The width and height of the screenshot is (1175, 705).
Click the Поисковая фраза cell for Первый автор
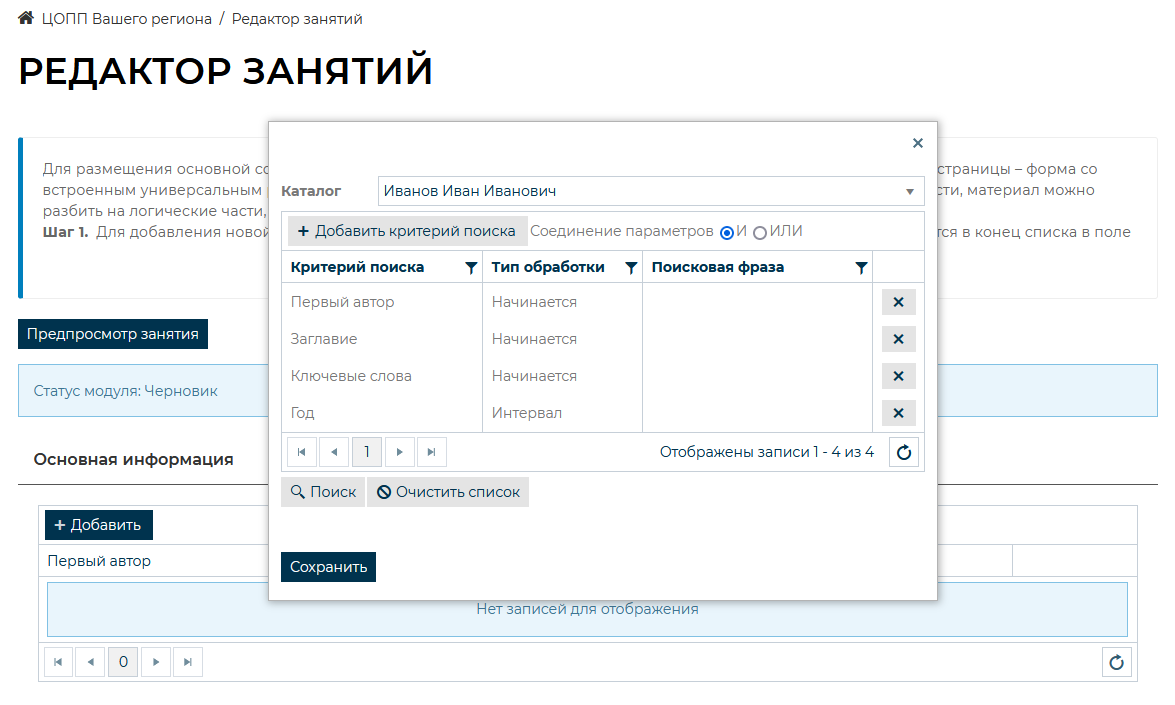[x=757, y=302]
